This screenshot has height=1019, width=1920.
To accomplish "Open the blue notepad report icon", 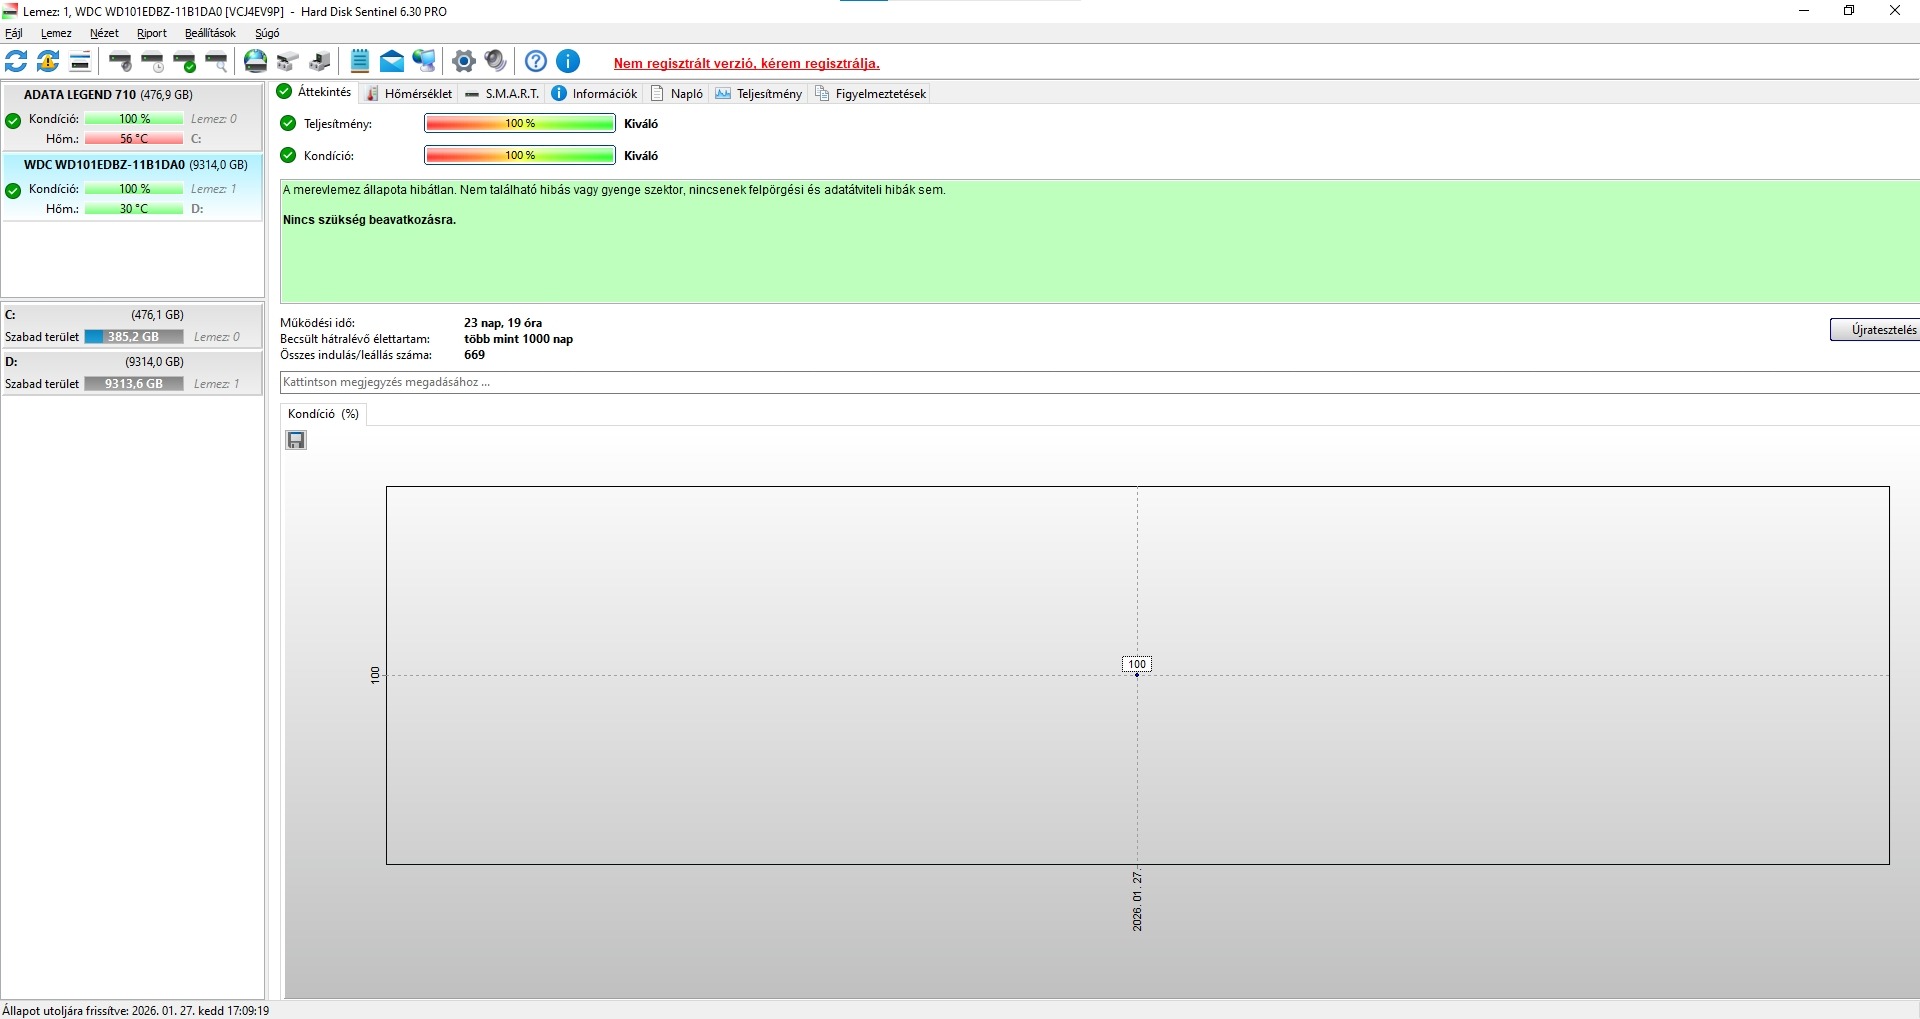I will click(360, 62).
